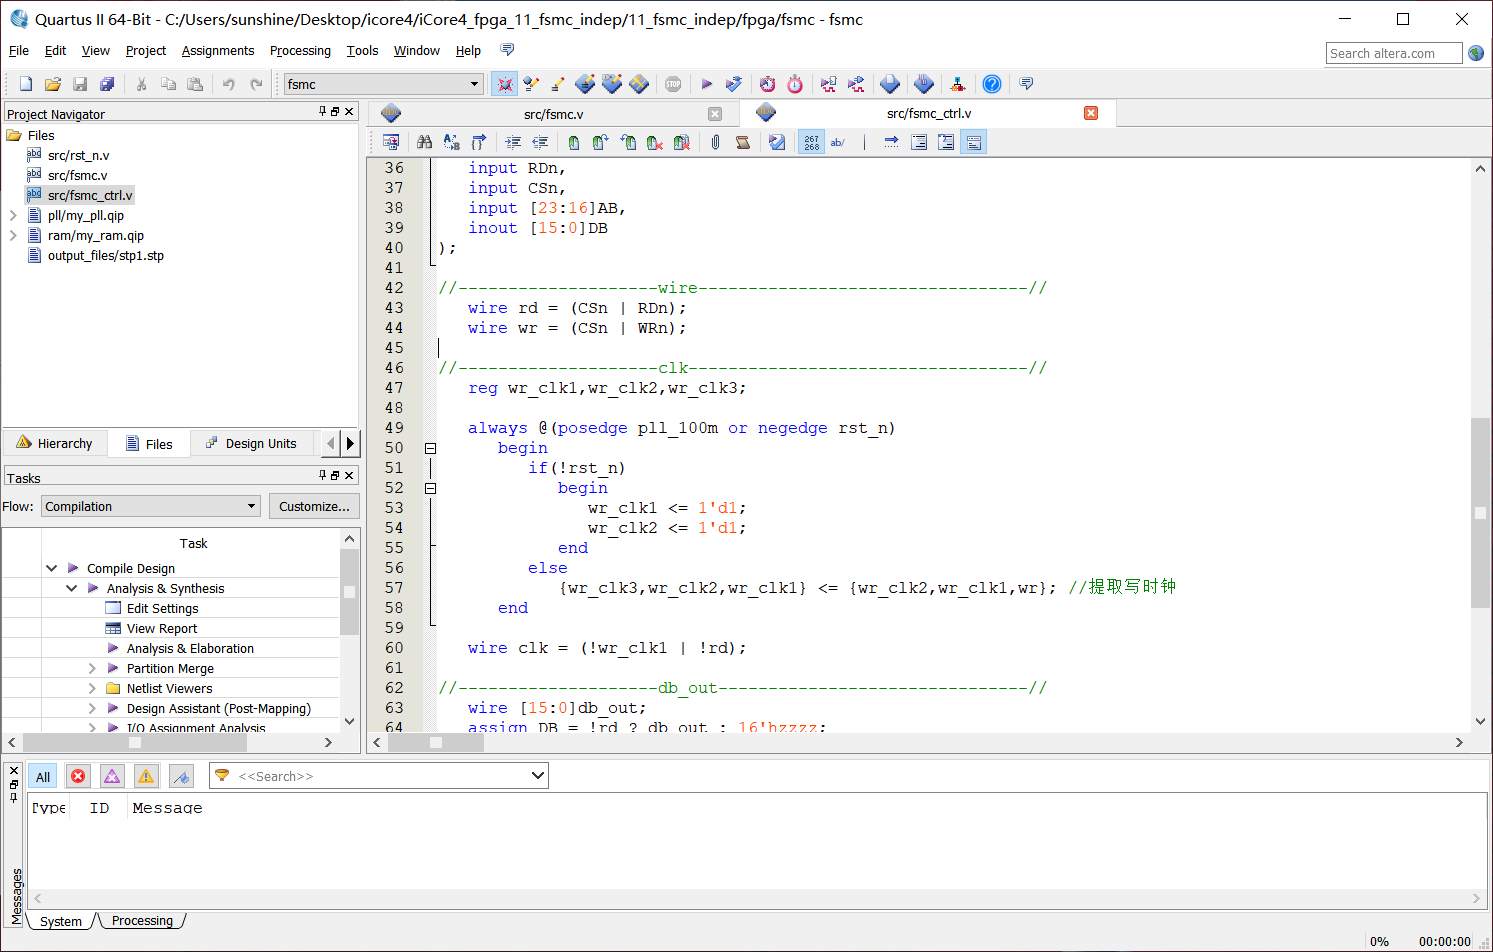Click the paperclip Insert File icon

click(715, 143)
